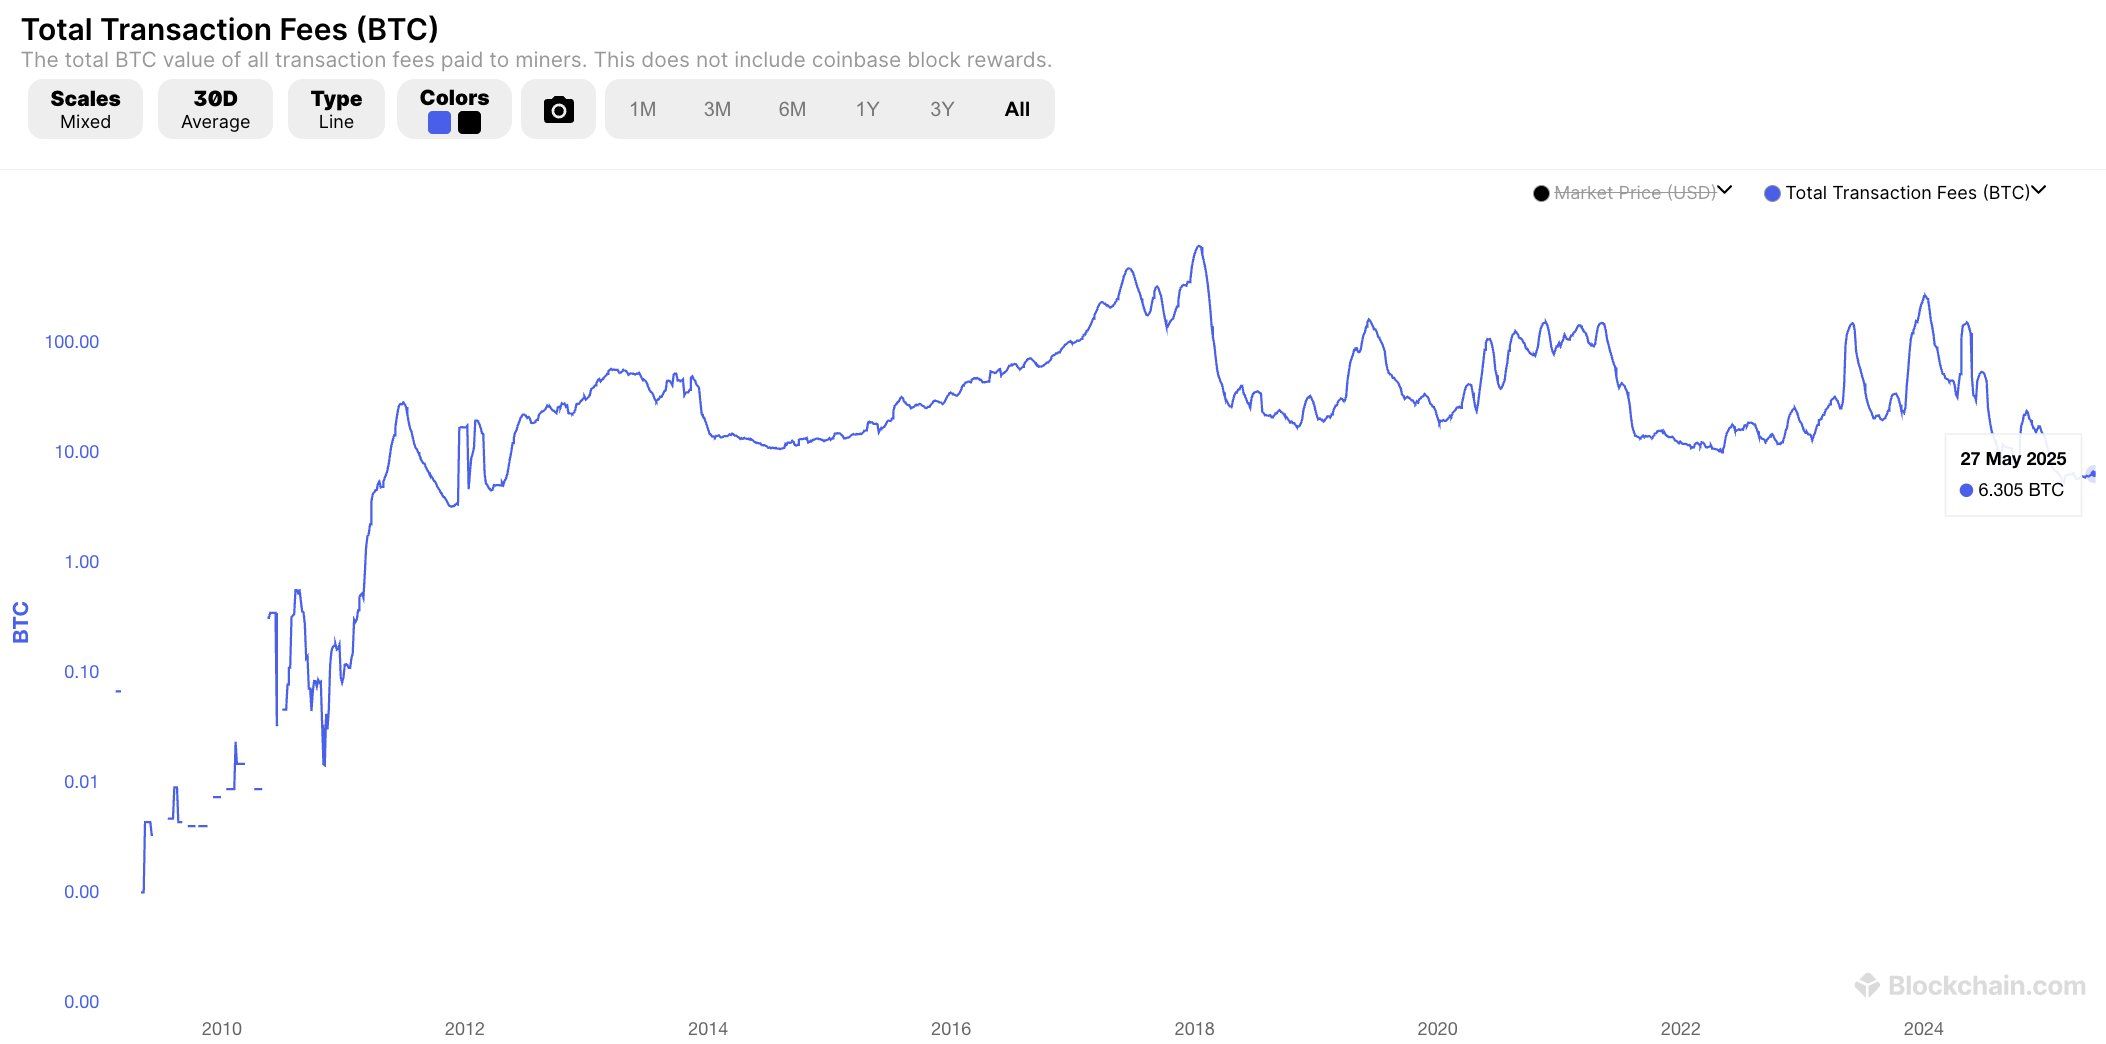Select the blue color swatch
The width and height of the screenshot is (2106, 1044).
[437, 122]
